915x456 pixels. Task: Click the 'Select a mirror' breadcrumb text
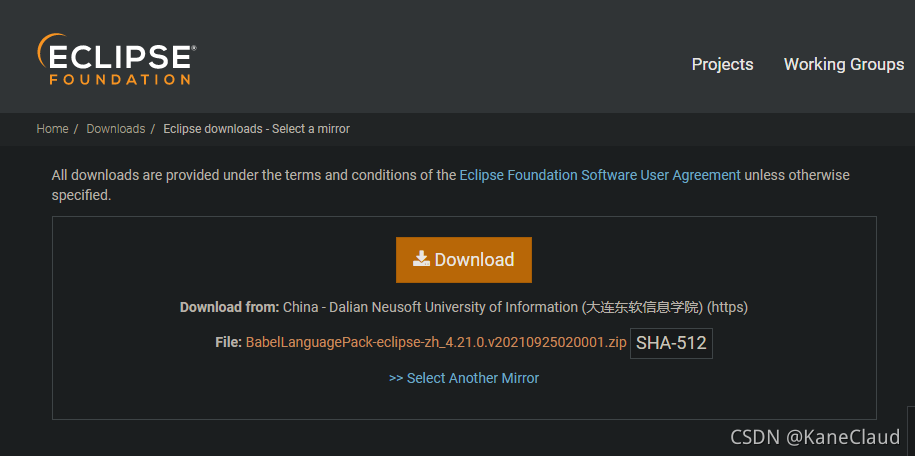click(256, 129)
